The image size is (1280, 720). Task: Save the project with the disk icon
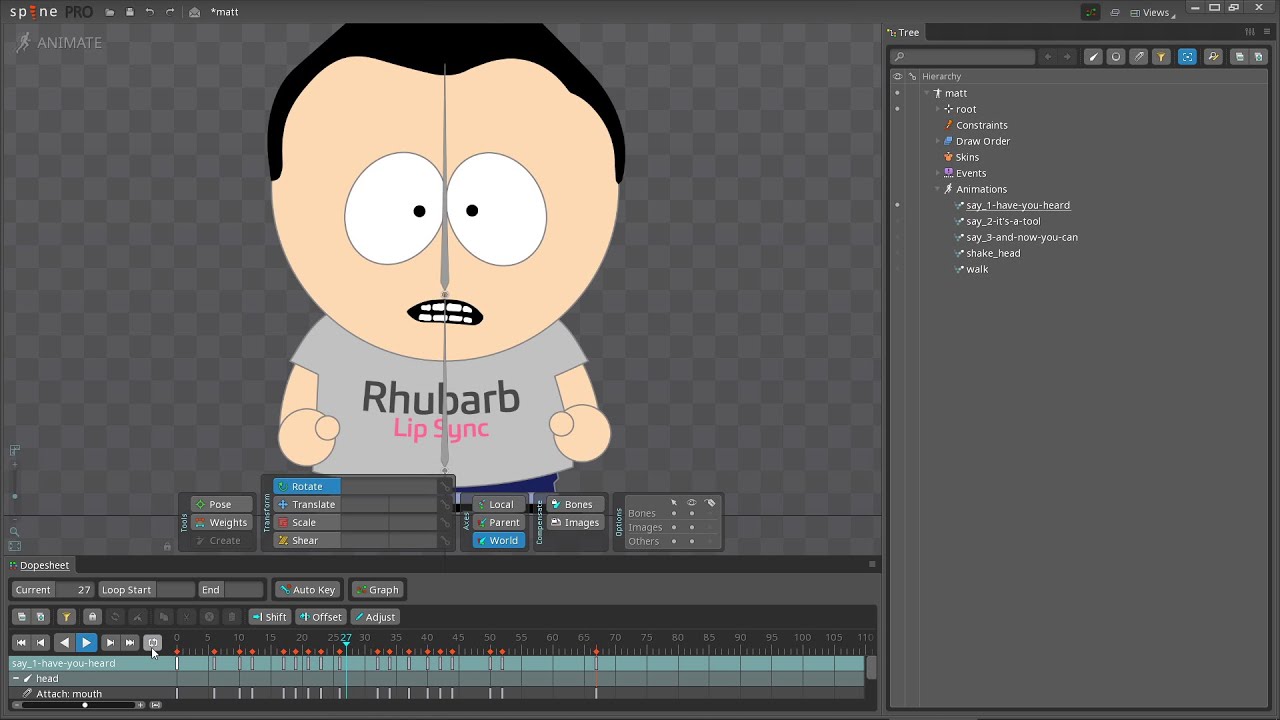coord(129,12)
